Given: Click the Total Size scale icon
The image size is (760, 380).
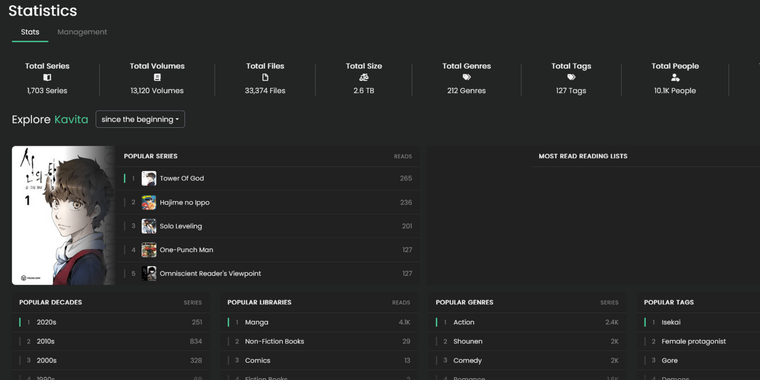Looking at the screenshot, I should click(364, 78).
